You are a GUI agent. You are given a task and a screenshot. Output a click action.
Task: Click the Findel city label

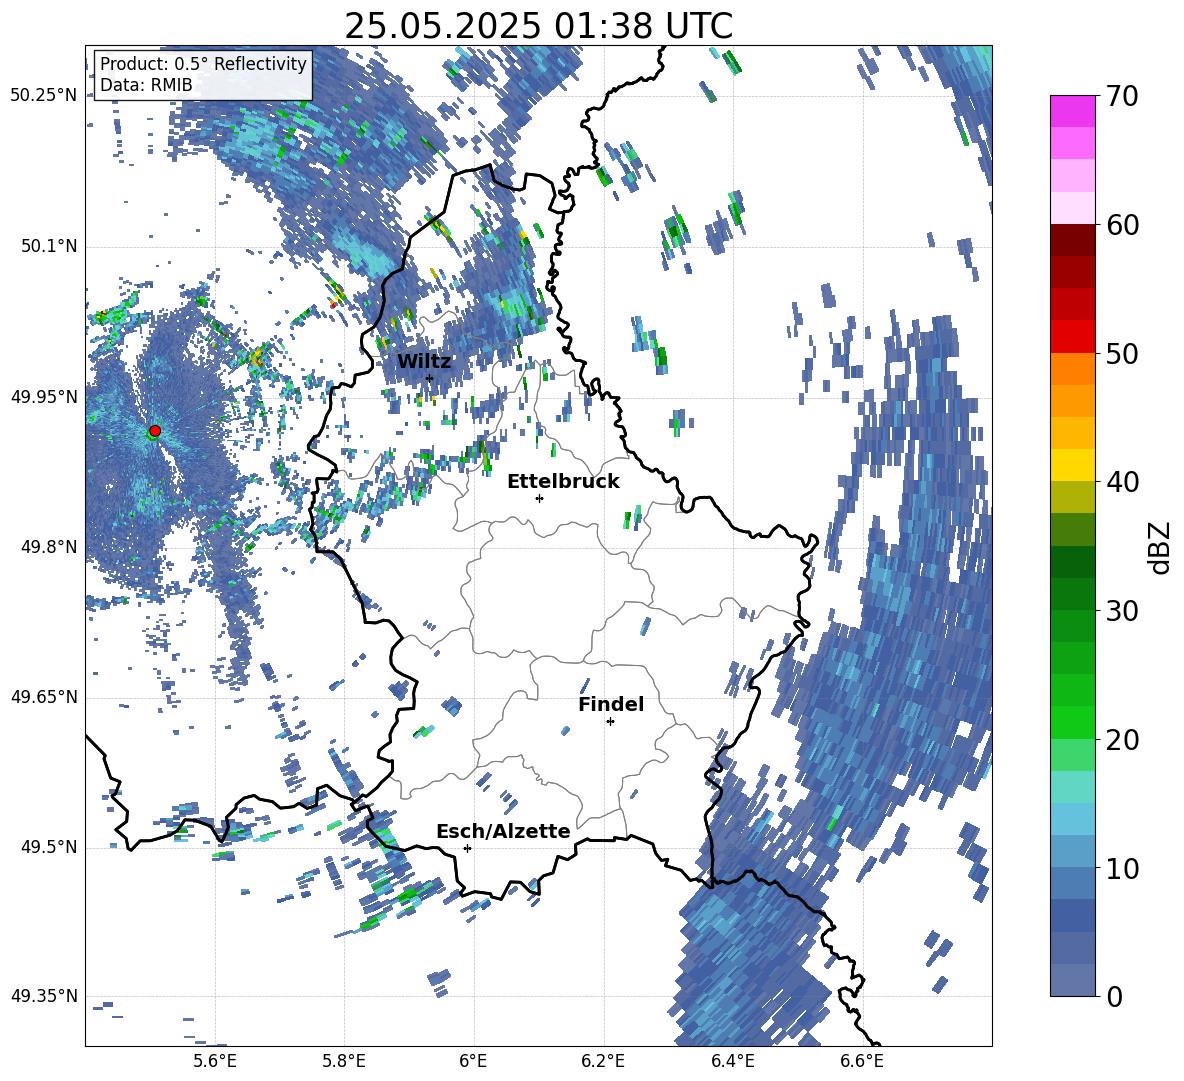pyautogui.click(x=611, y=704)
